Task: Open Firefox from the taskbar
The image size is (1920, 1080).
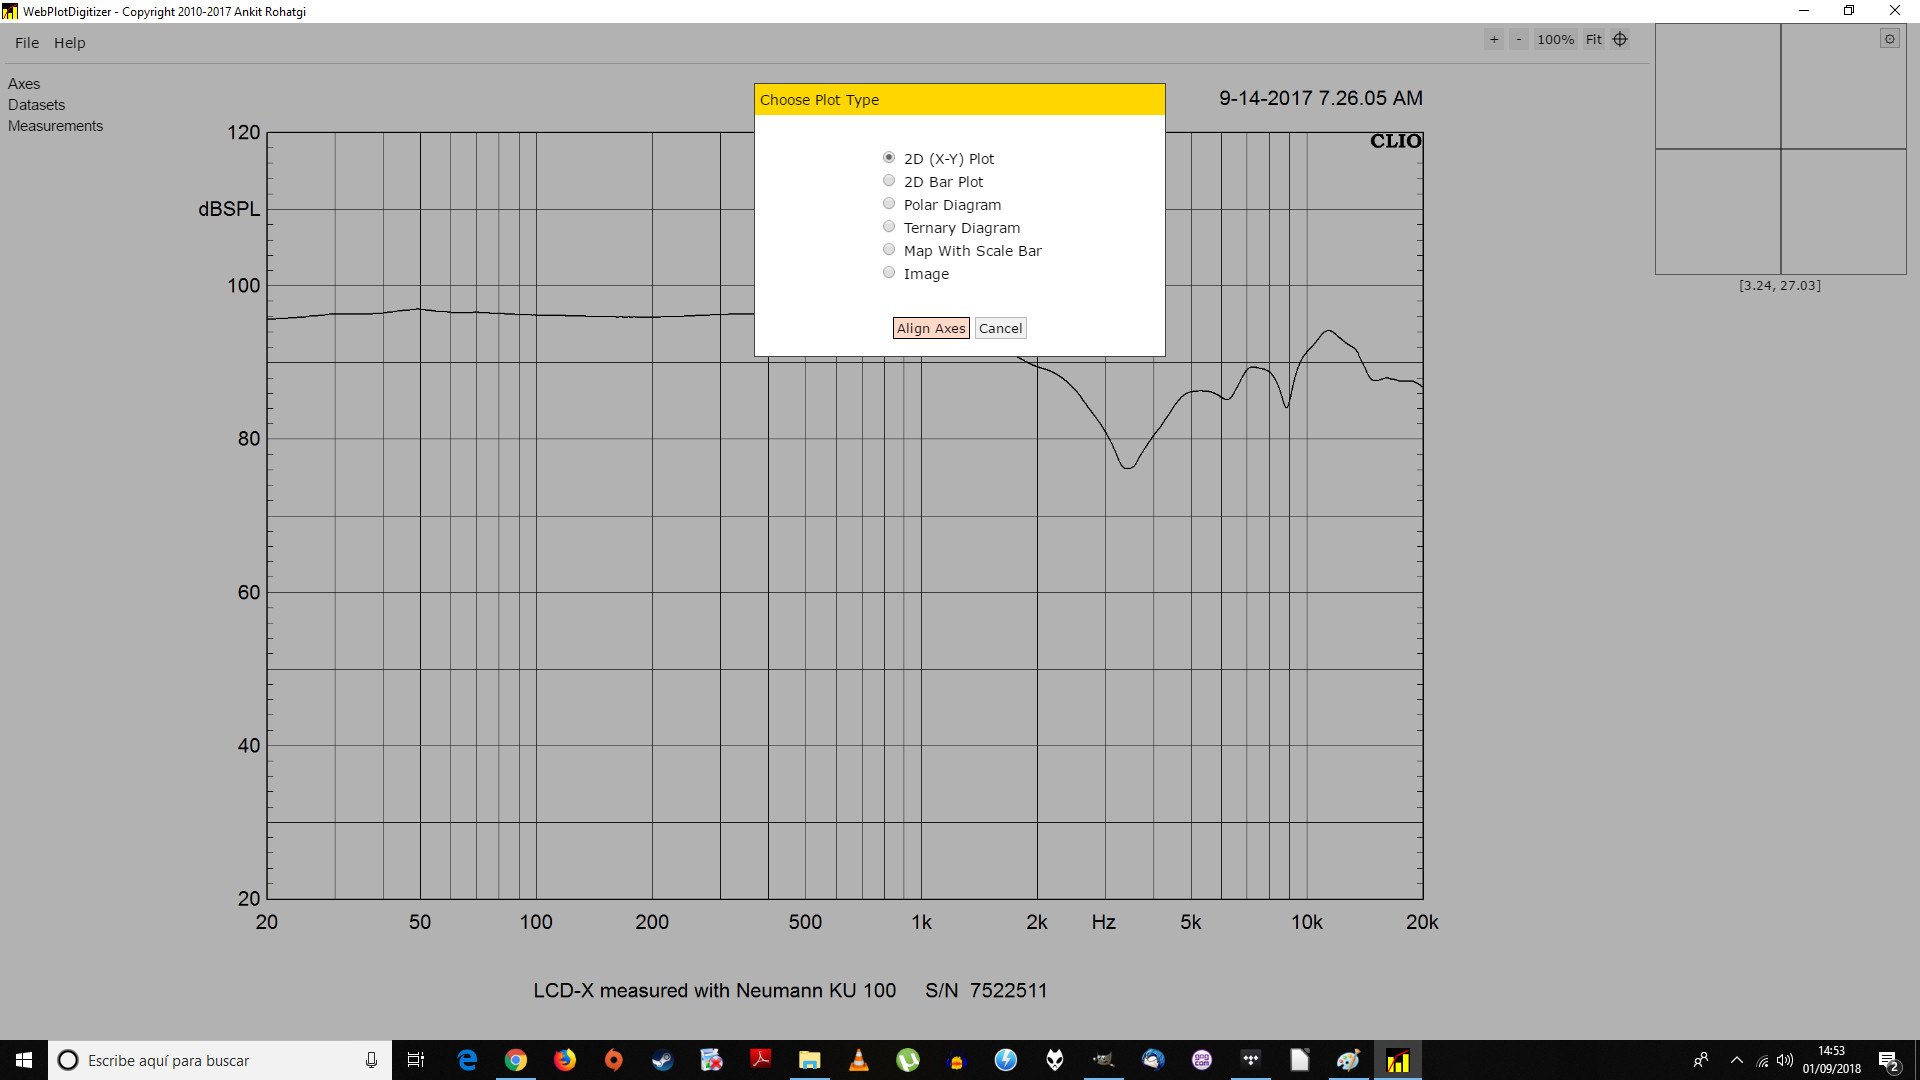Action: coord(565,1060)
